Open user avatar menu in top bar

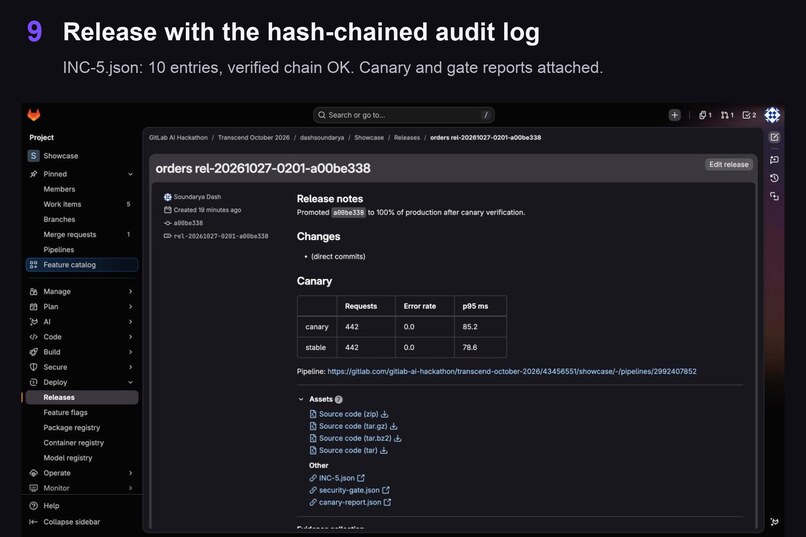(772, 115)
